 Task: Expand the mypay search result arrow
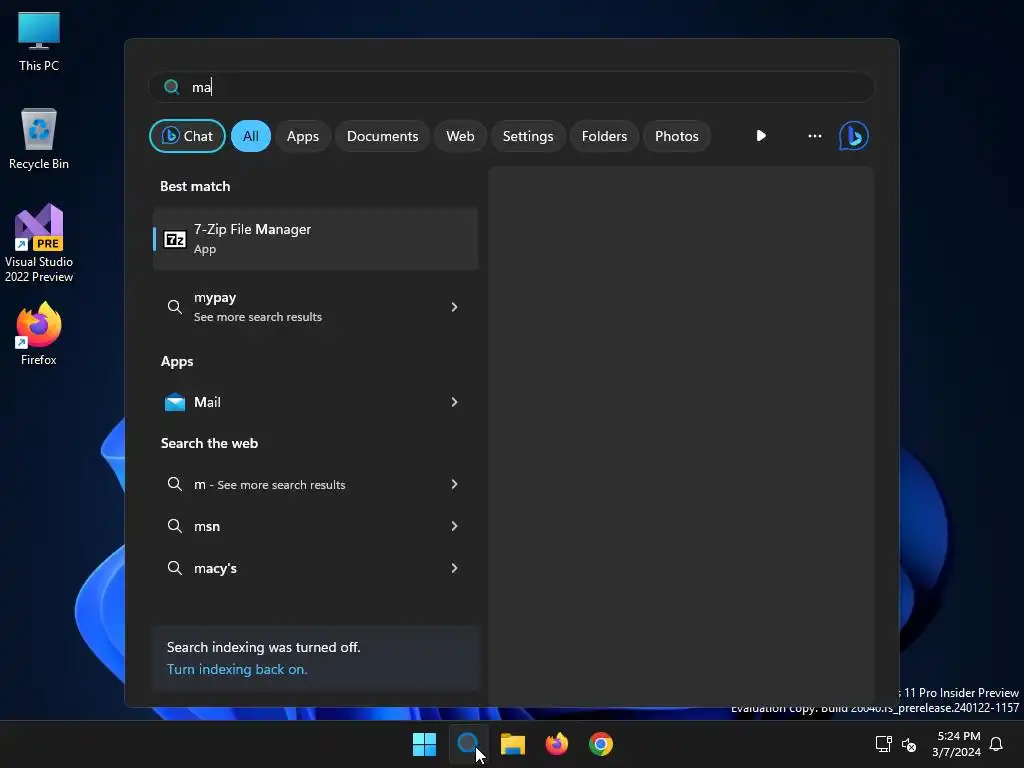[x=454, y=307]
